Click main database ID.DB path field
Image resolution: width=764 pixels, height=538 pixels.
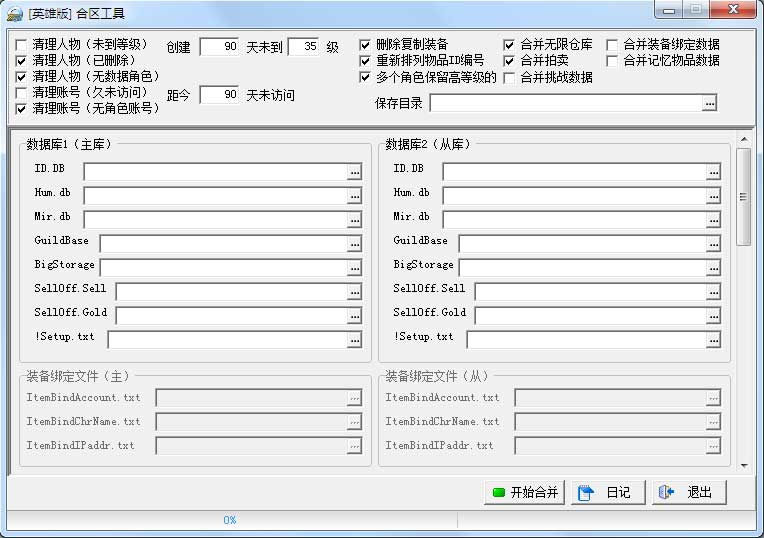point(215,172)
